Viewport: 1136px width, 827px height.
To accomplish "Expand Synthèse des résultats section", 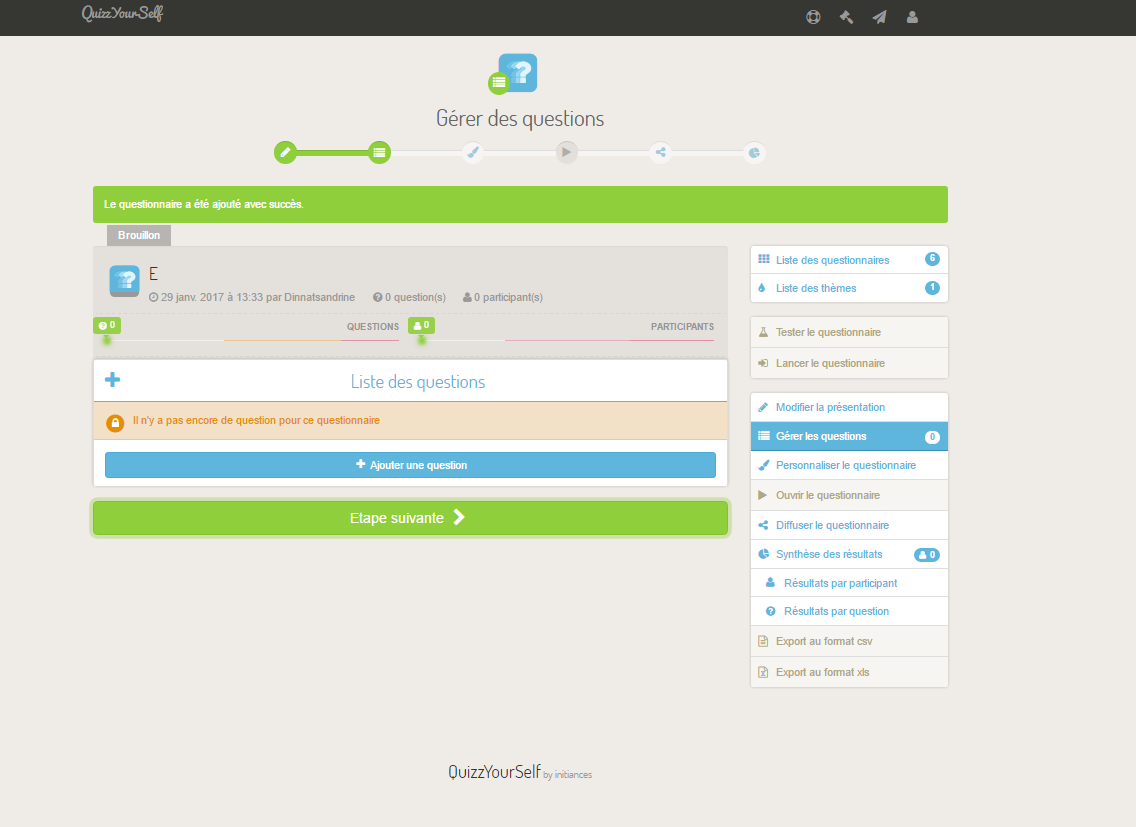I will point(829,554).
